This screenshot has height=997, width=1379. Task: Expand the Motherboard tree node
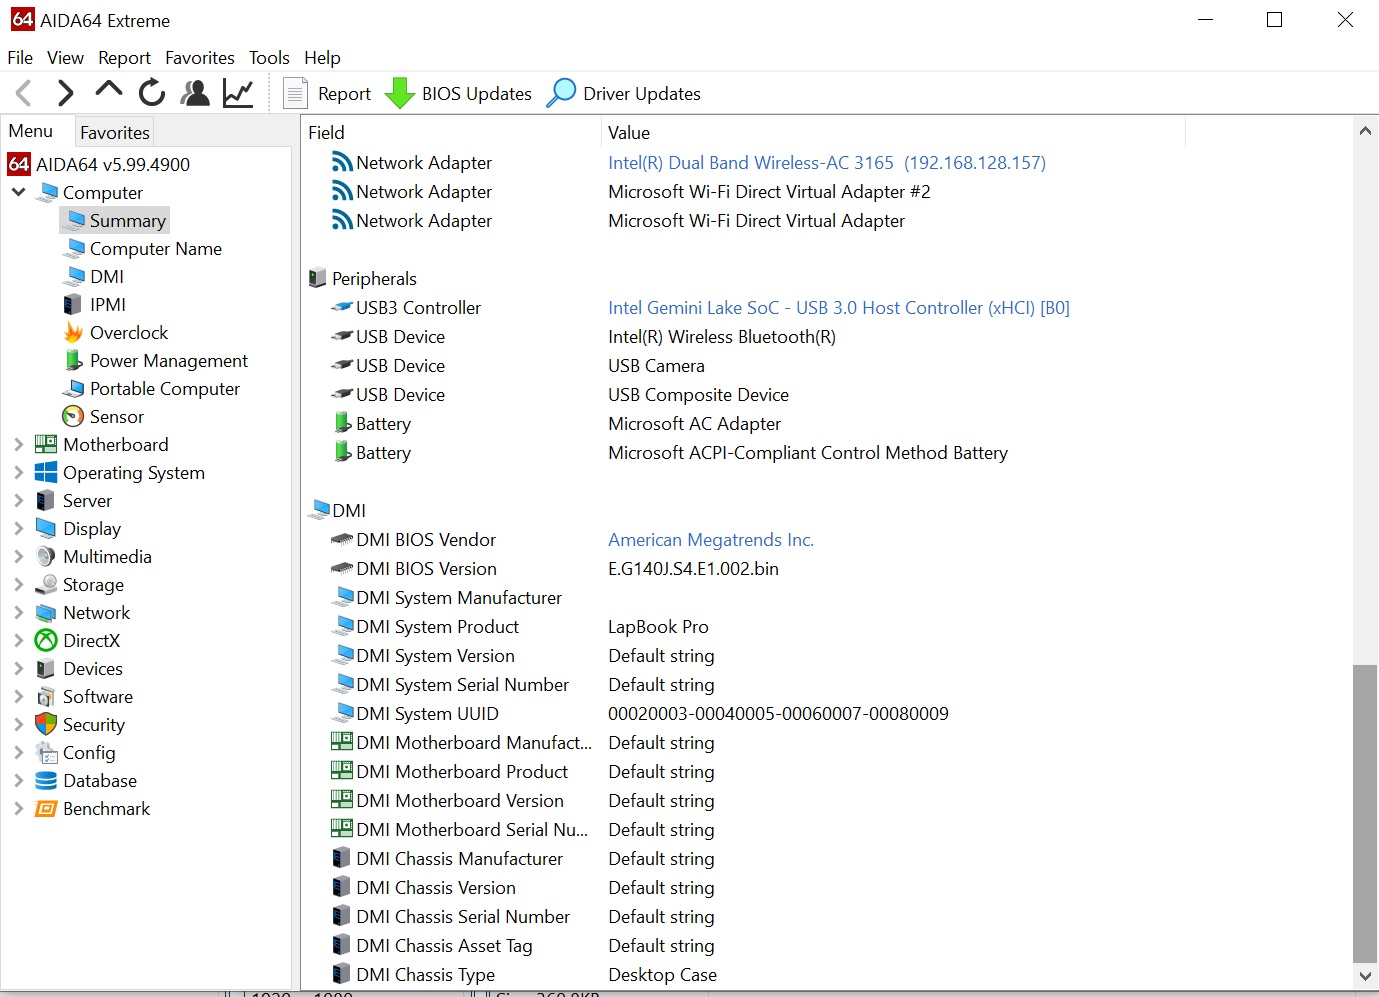(18, 444)
